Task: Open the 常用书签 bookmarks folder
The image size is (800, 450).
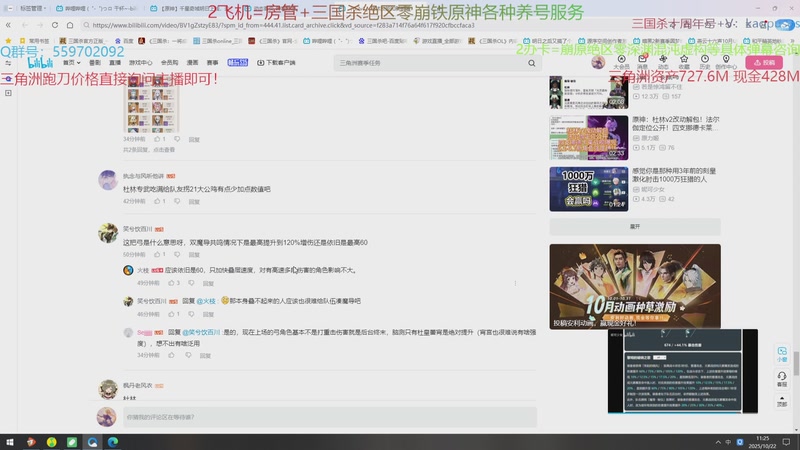Action: (35, 40)
